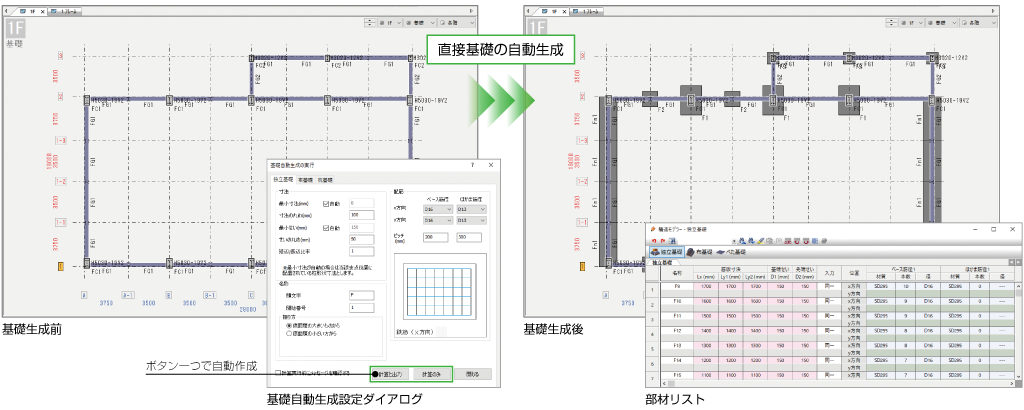This screenshot has height=410, width=1024.
Task: Toggle 自動 checkbox for minimum depth
Action: (326, 228)
